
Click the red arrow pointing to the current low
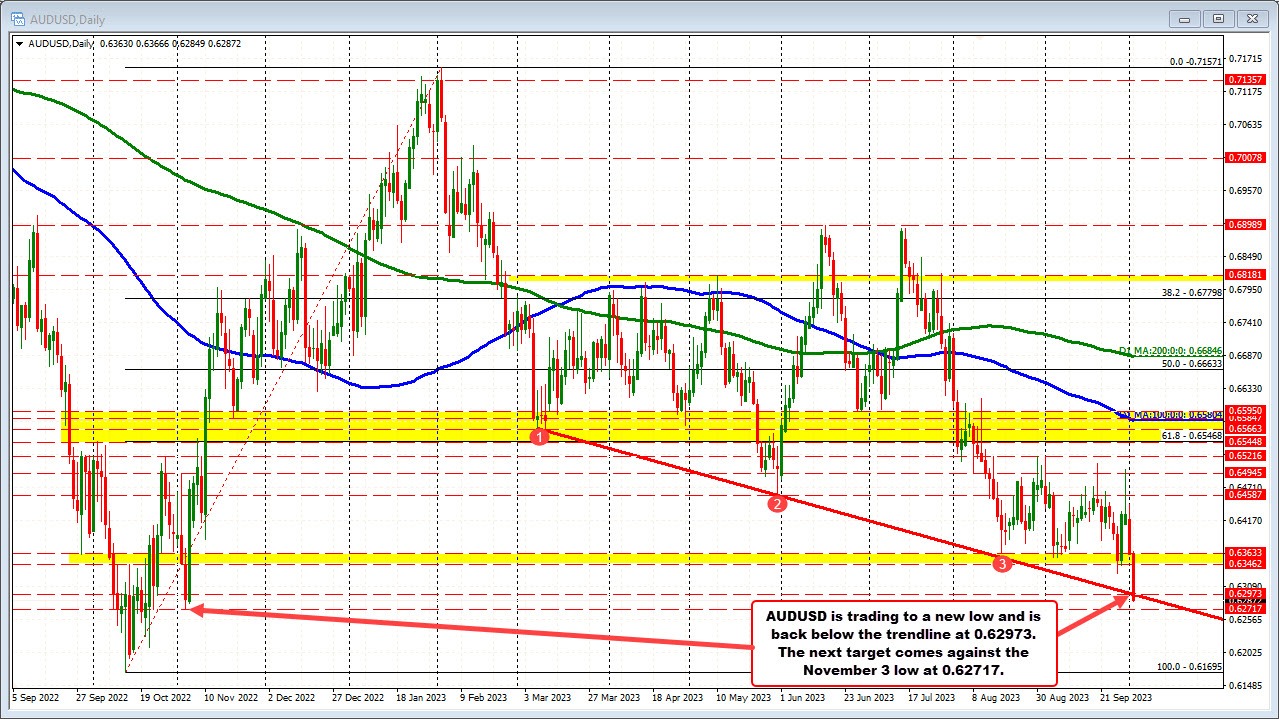pos(1124,597)
